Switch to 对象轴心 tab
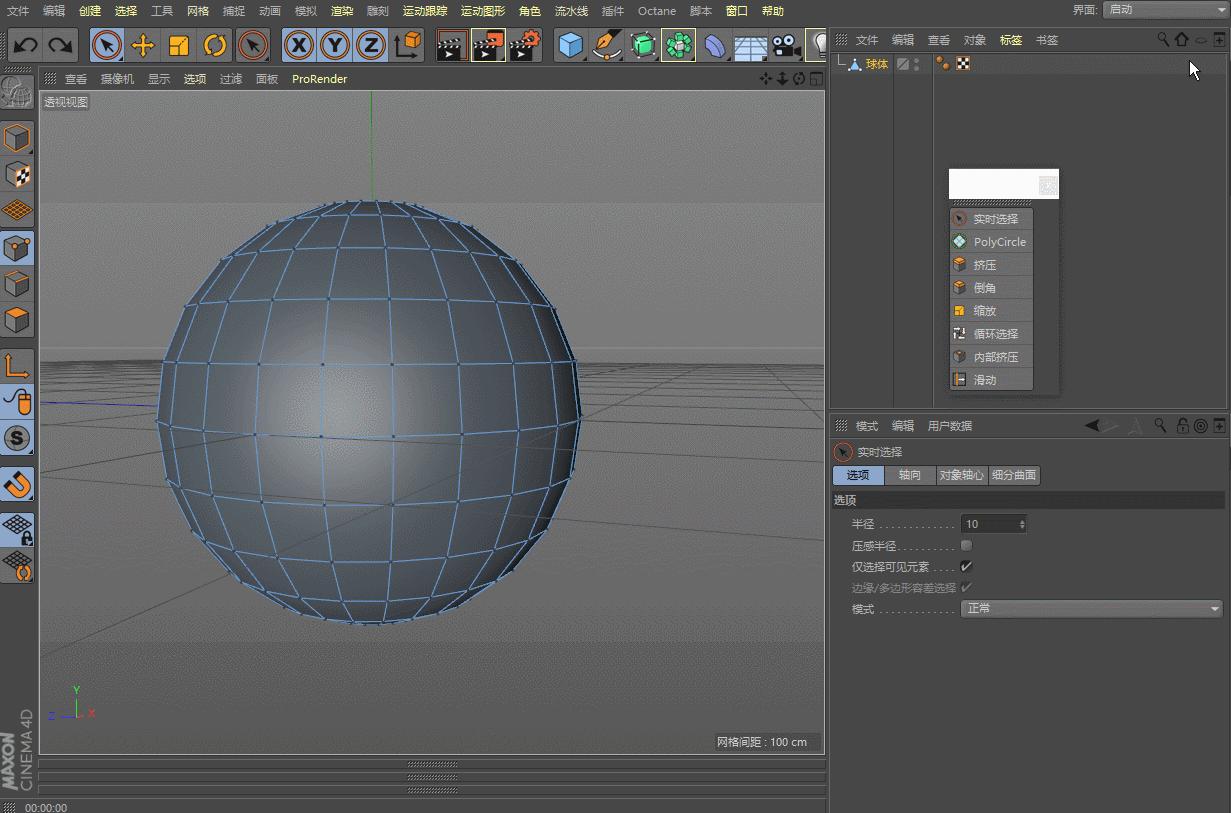This screenshot has width=1231, height=813. tap(962, 476)
